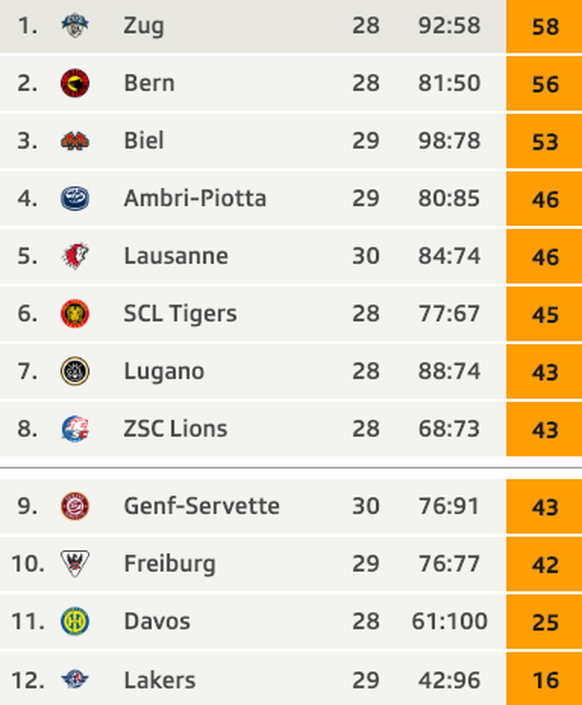582x705 pixels.
Task: Click the Davos 61:100 goal difference
Action: pos(449,621)
